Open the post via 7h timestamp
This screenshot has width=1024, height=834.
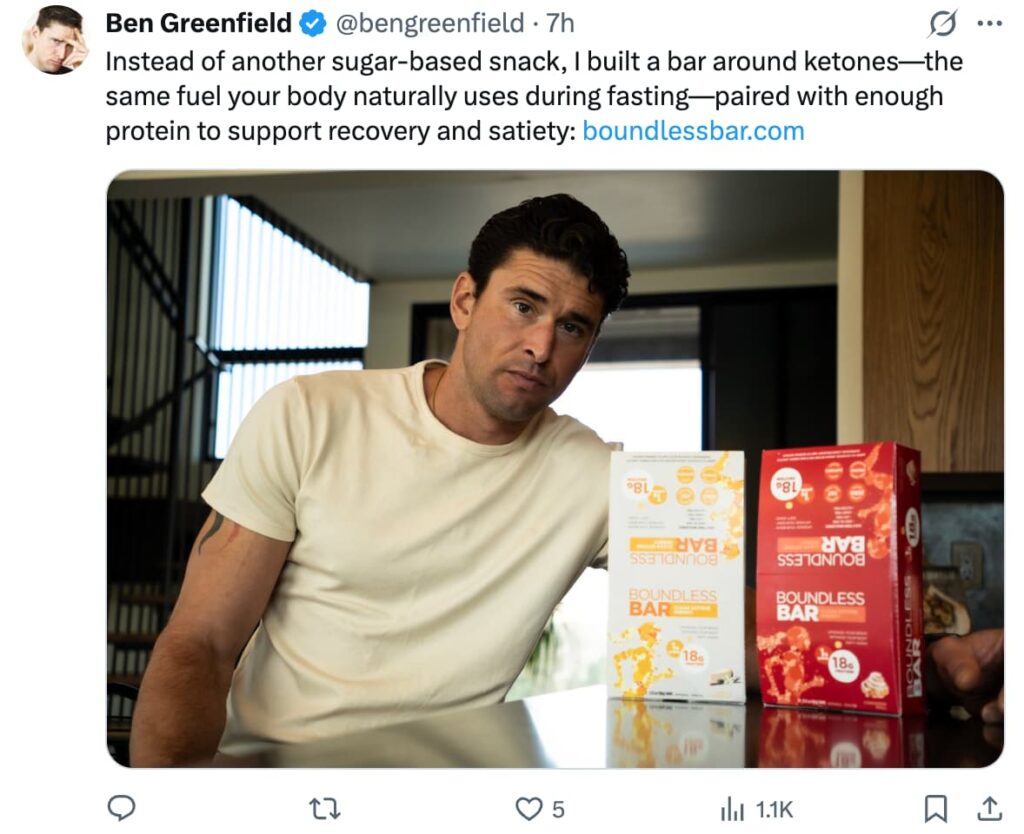click(x=560, y=24)
